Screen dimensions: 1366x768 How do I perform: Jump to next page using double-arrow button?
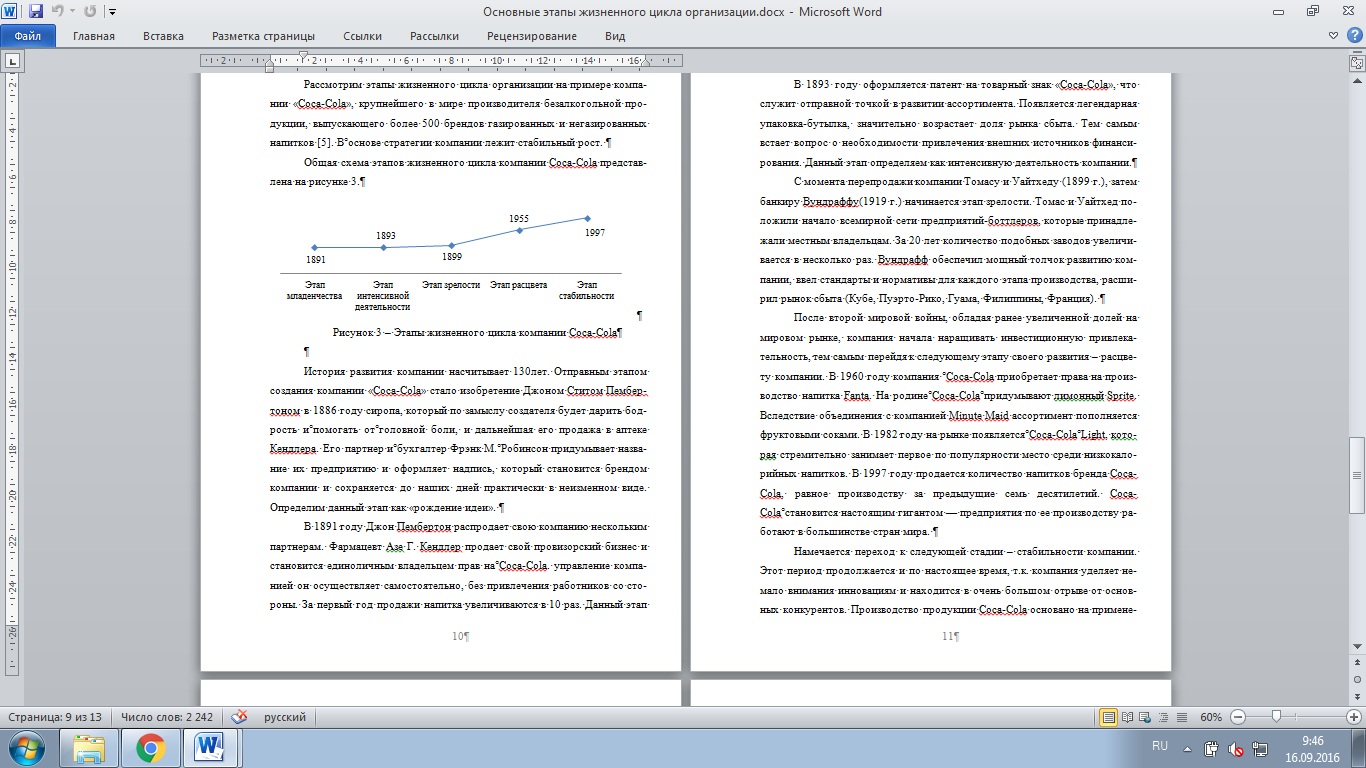1357,699
